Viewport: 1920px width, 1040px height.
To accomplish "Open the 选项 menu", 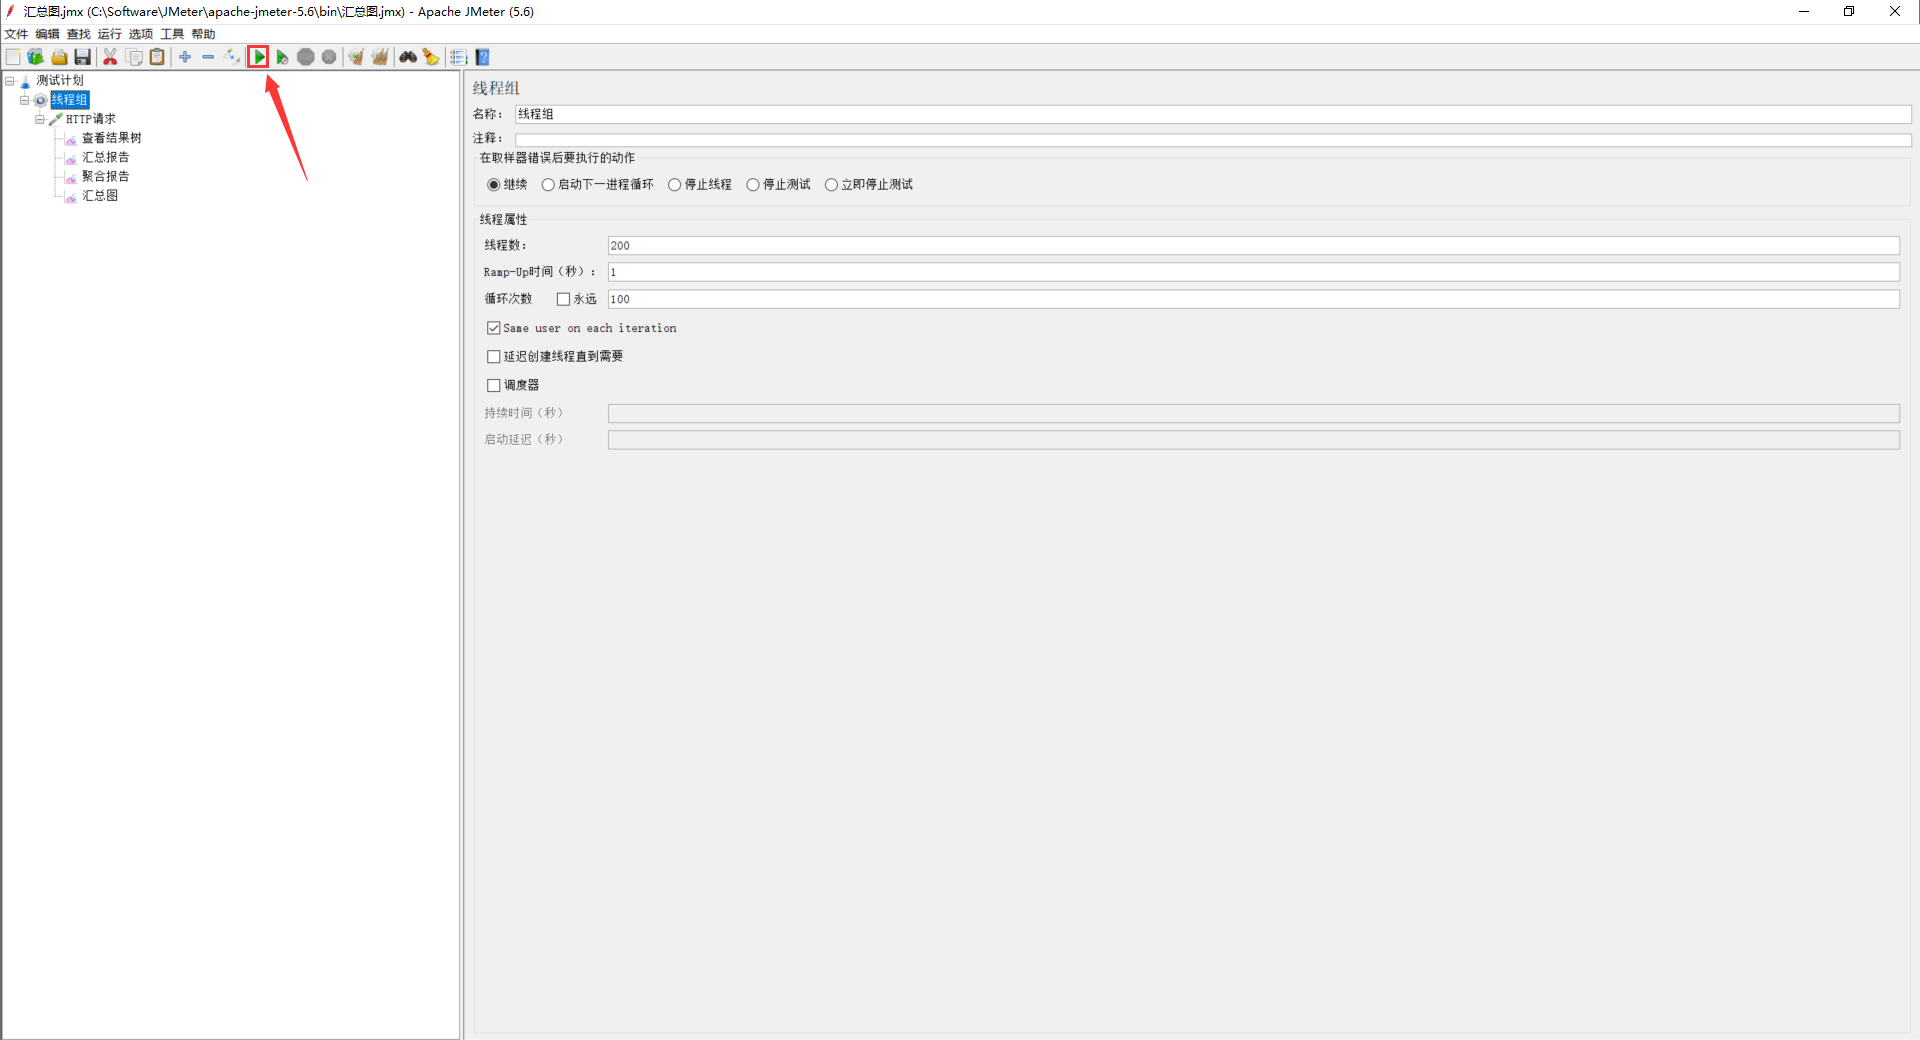I will [141, 34].
